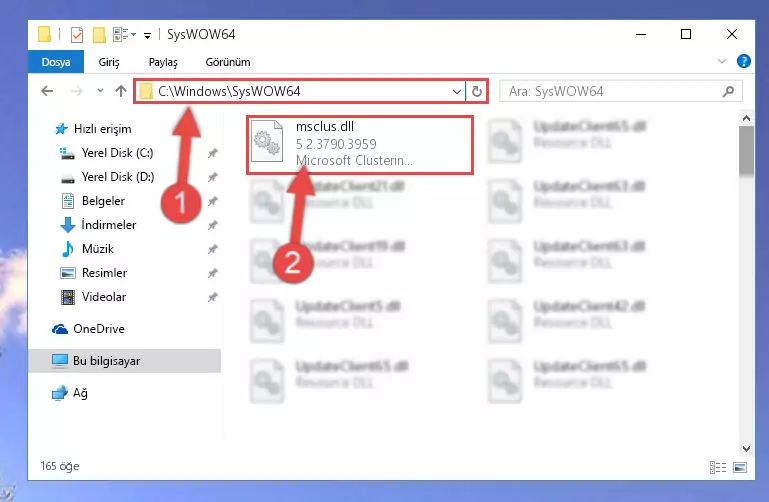Viewport: 769px width, 502px height.
Task: Open the address bar history dropdown
Action: pyautogui.click(x=457, y=92)
